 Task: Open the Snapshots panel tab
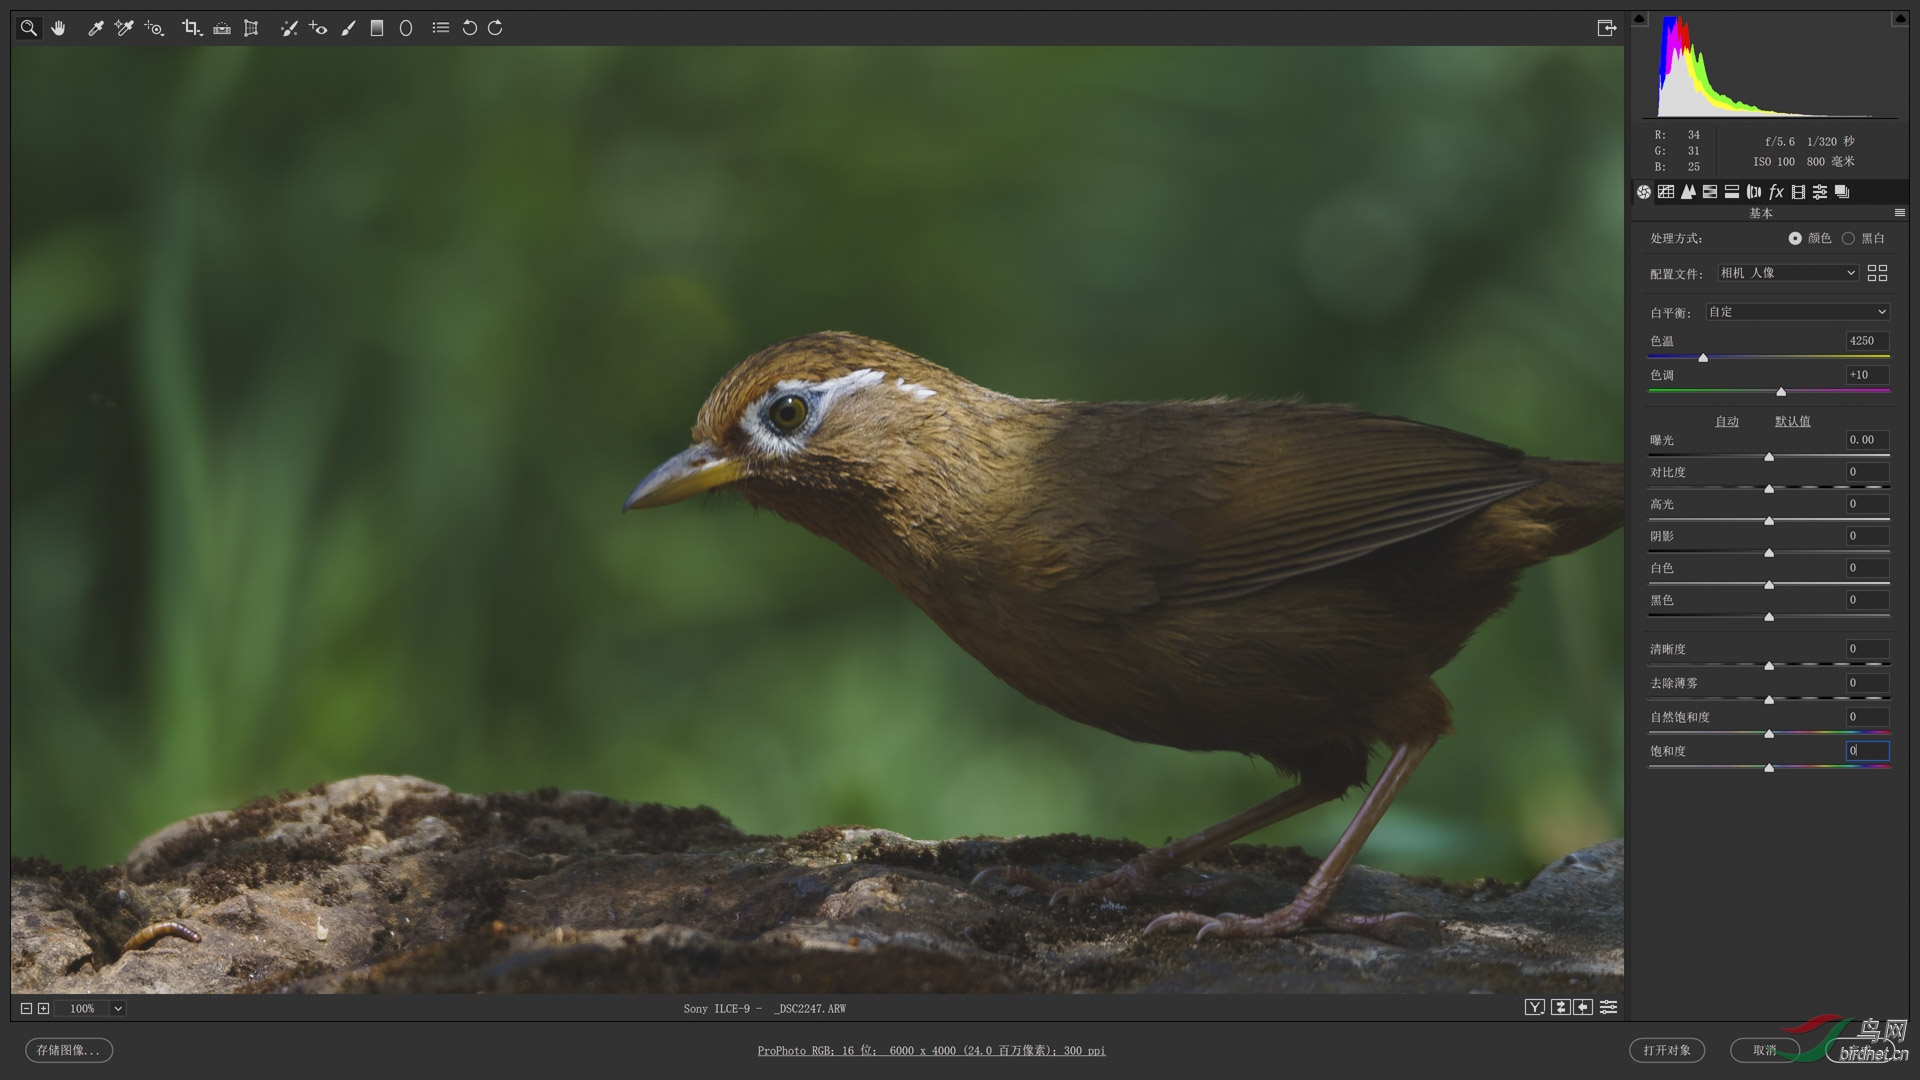tap(1842, 192)
